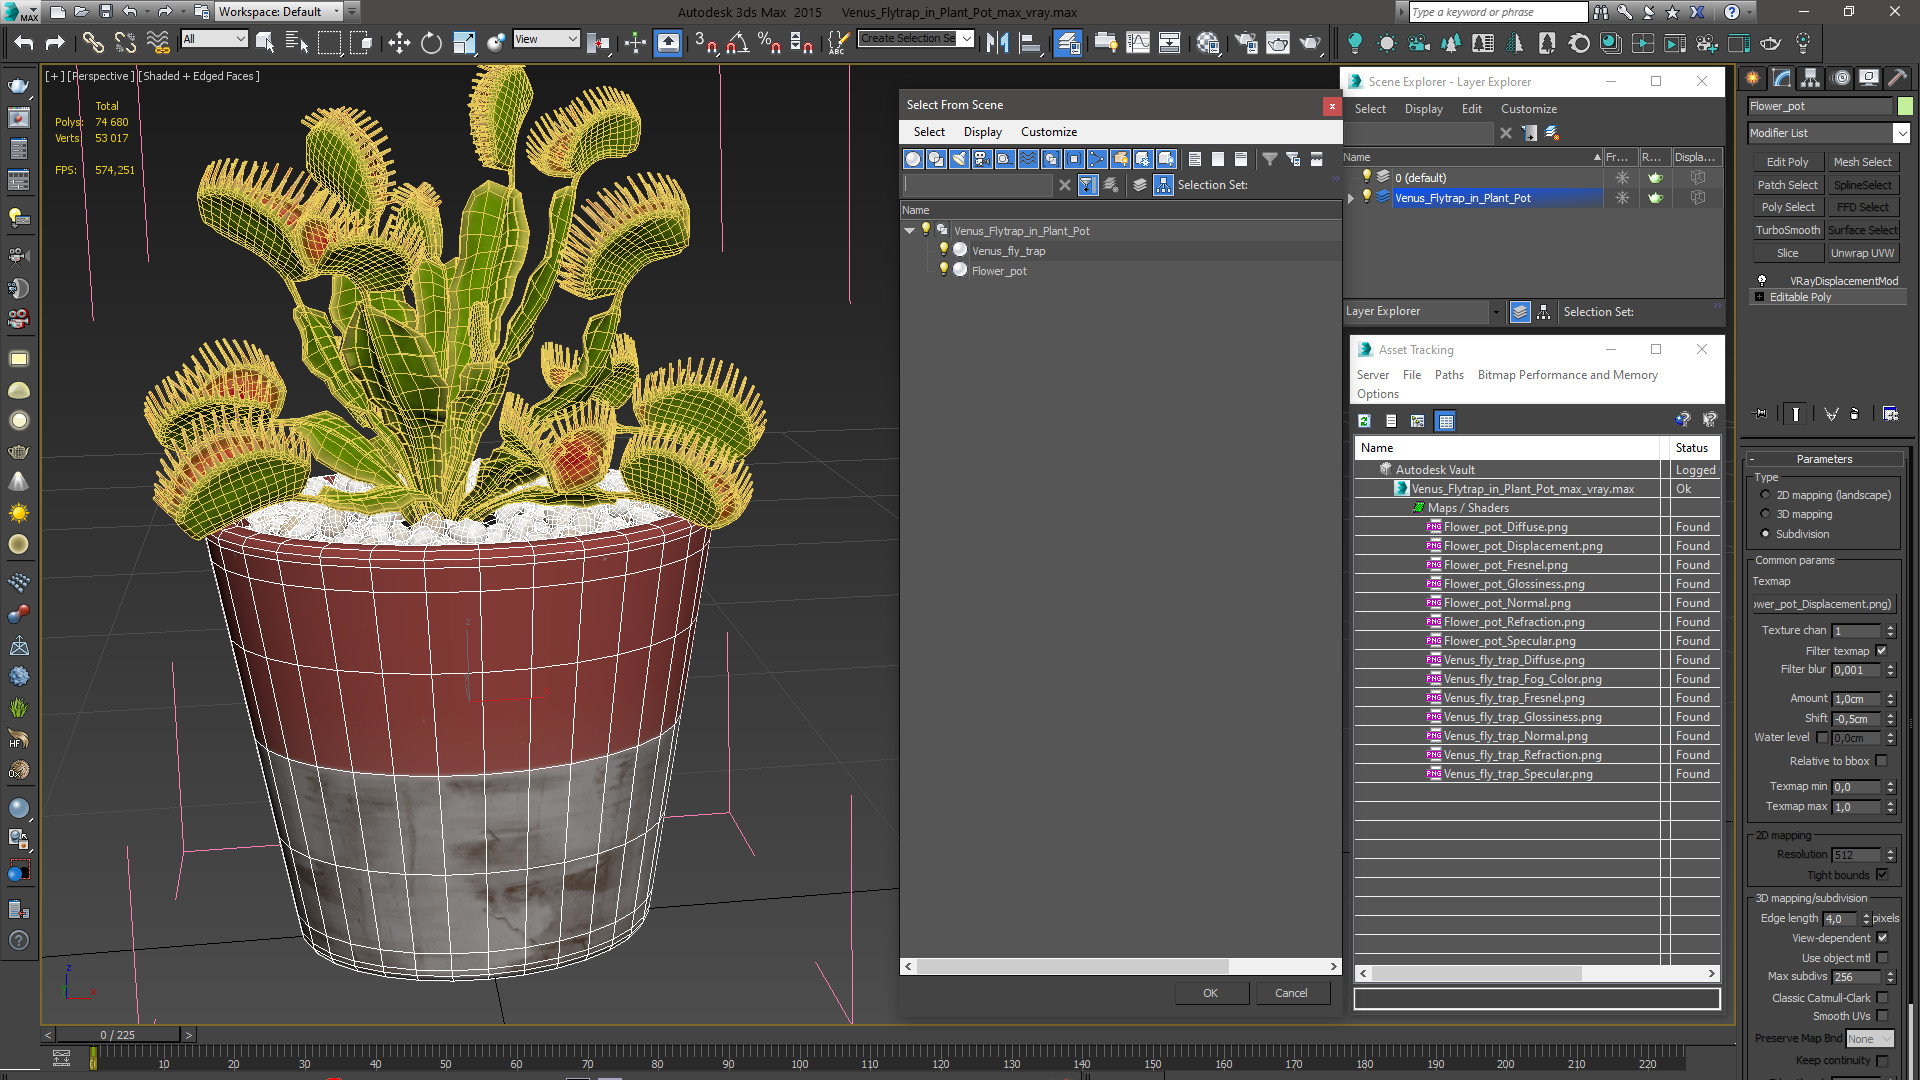Open Options menu in Asset Tracking
The width and height of the screenshot is (1920, 1080).
click(1377, 394)
